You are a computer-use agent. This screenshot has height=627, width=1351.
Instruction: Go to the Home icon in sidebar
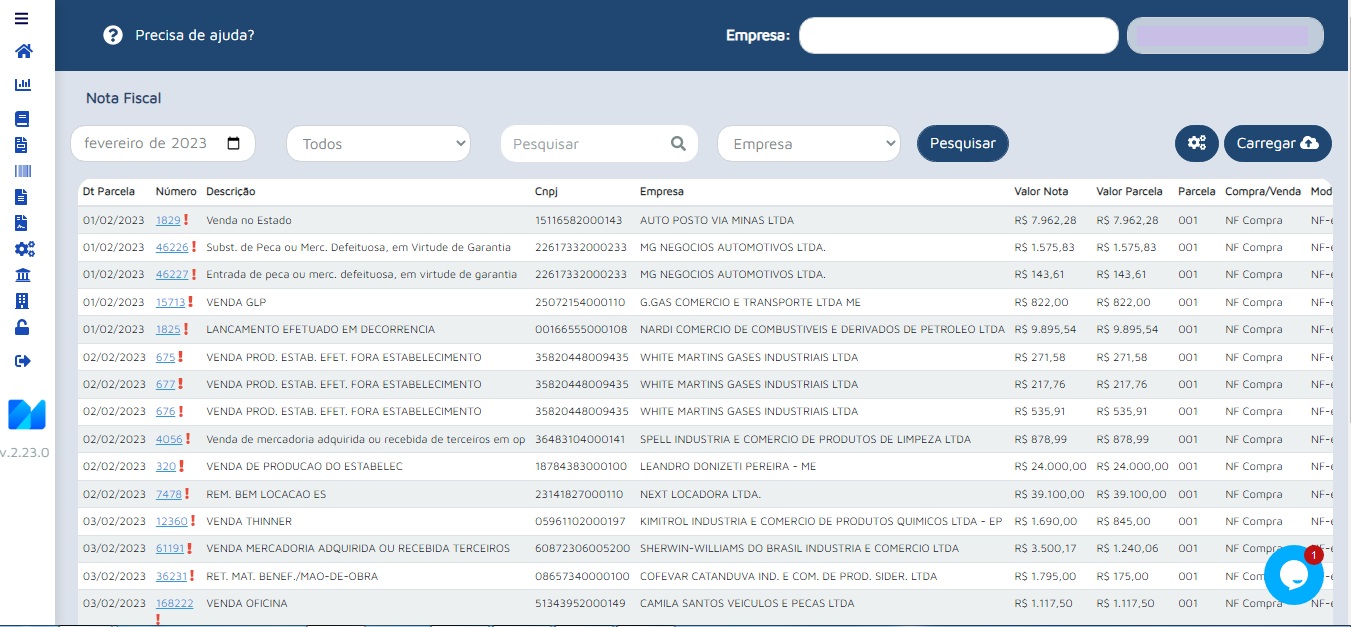click(x=22, y=50)
